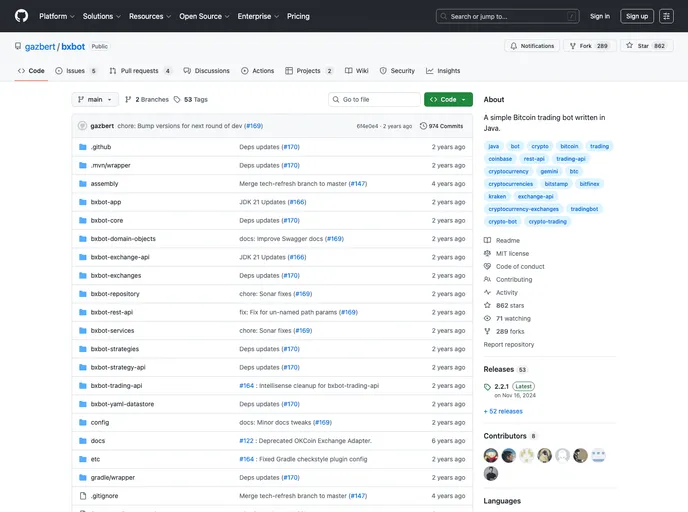The height and width of the screenshot is (512, 688).
Task: Click the docs folder icon
Action: [82, 441]
